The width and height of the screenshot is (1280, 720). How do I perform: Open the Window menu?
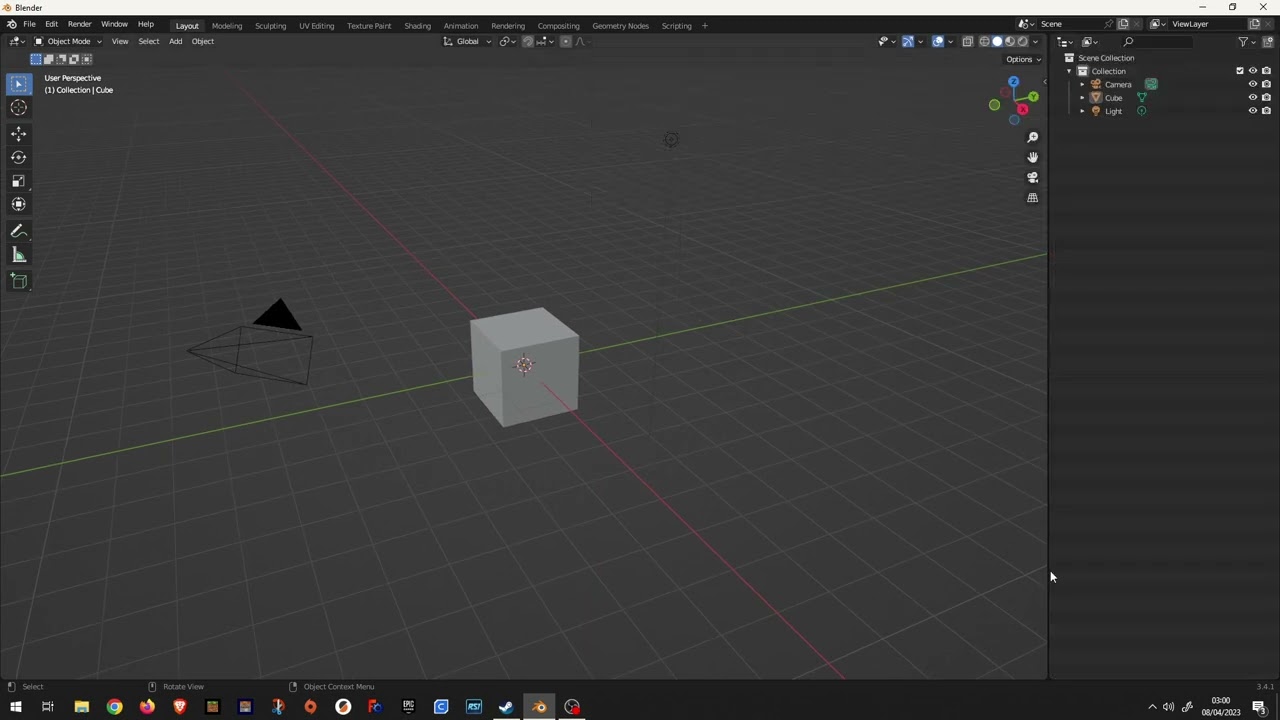point(114,24)
